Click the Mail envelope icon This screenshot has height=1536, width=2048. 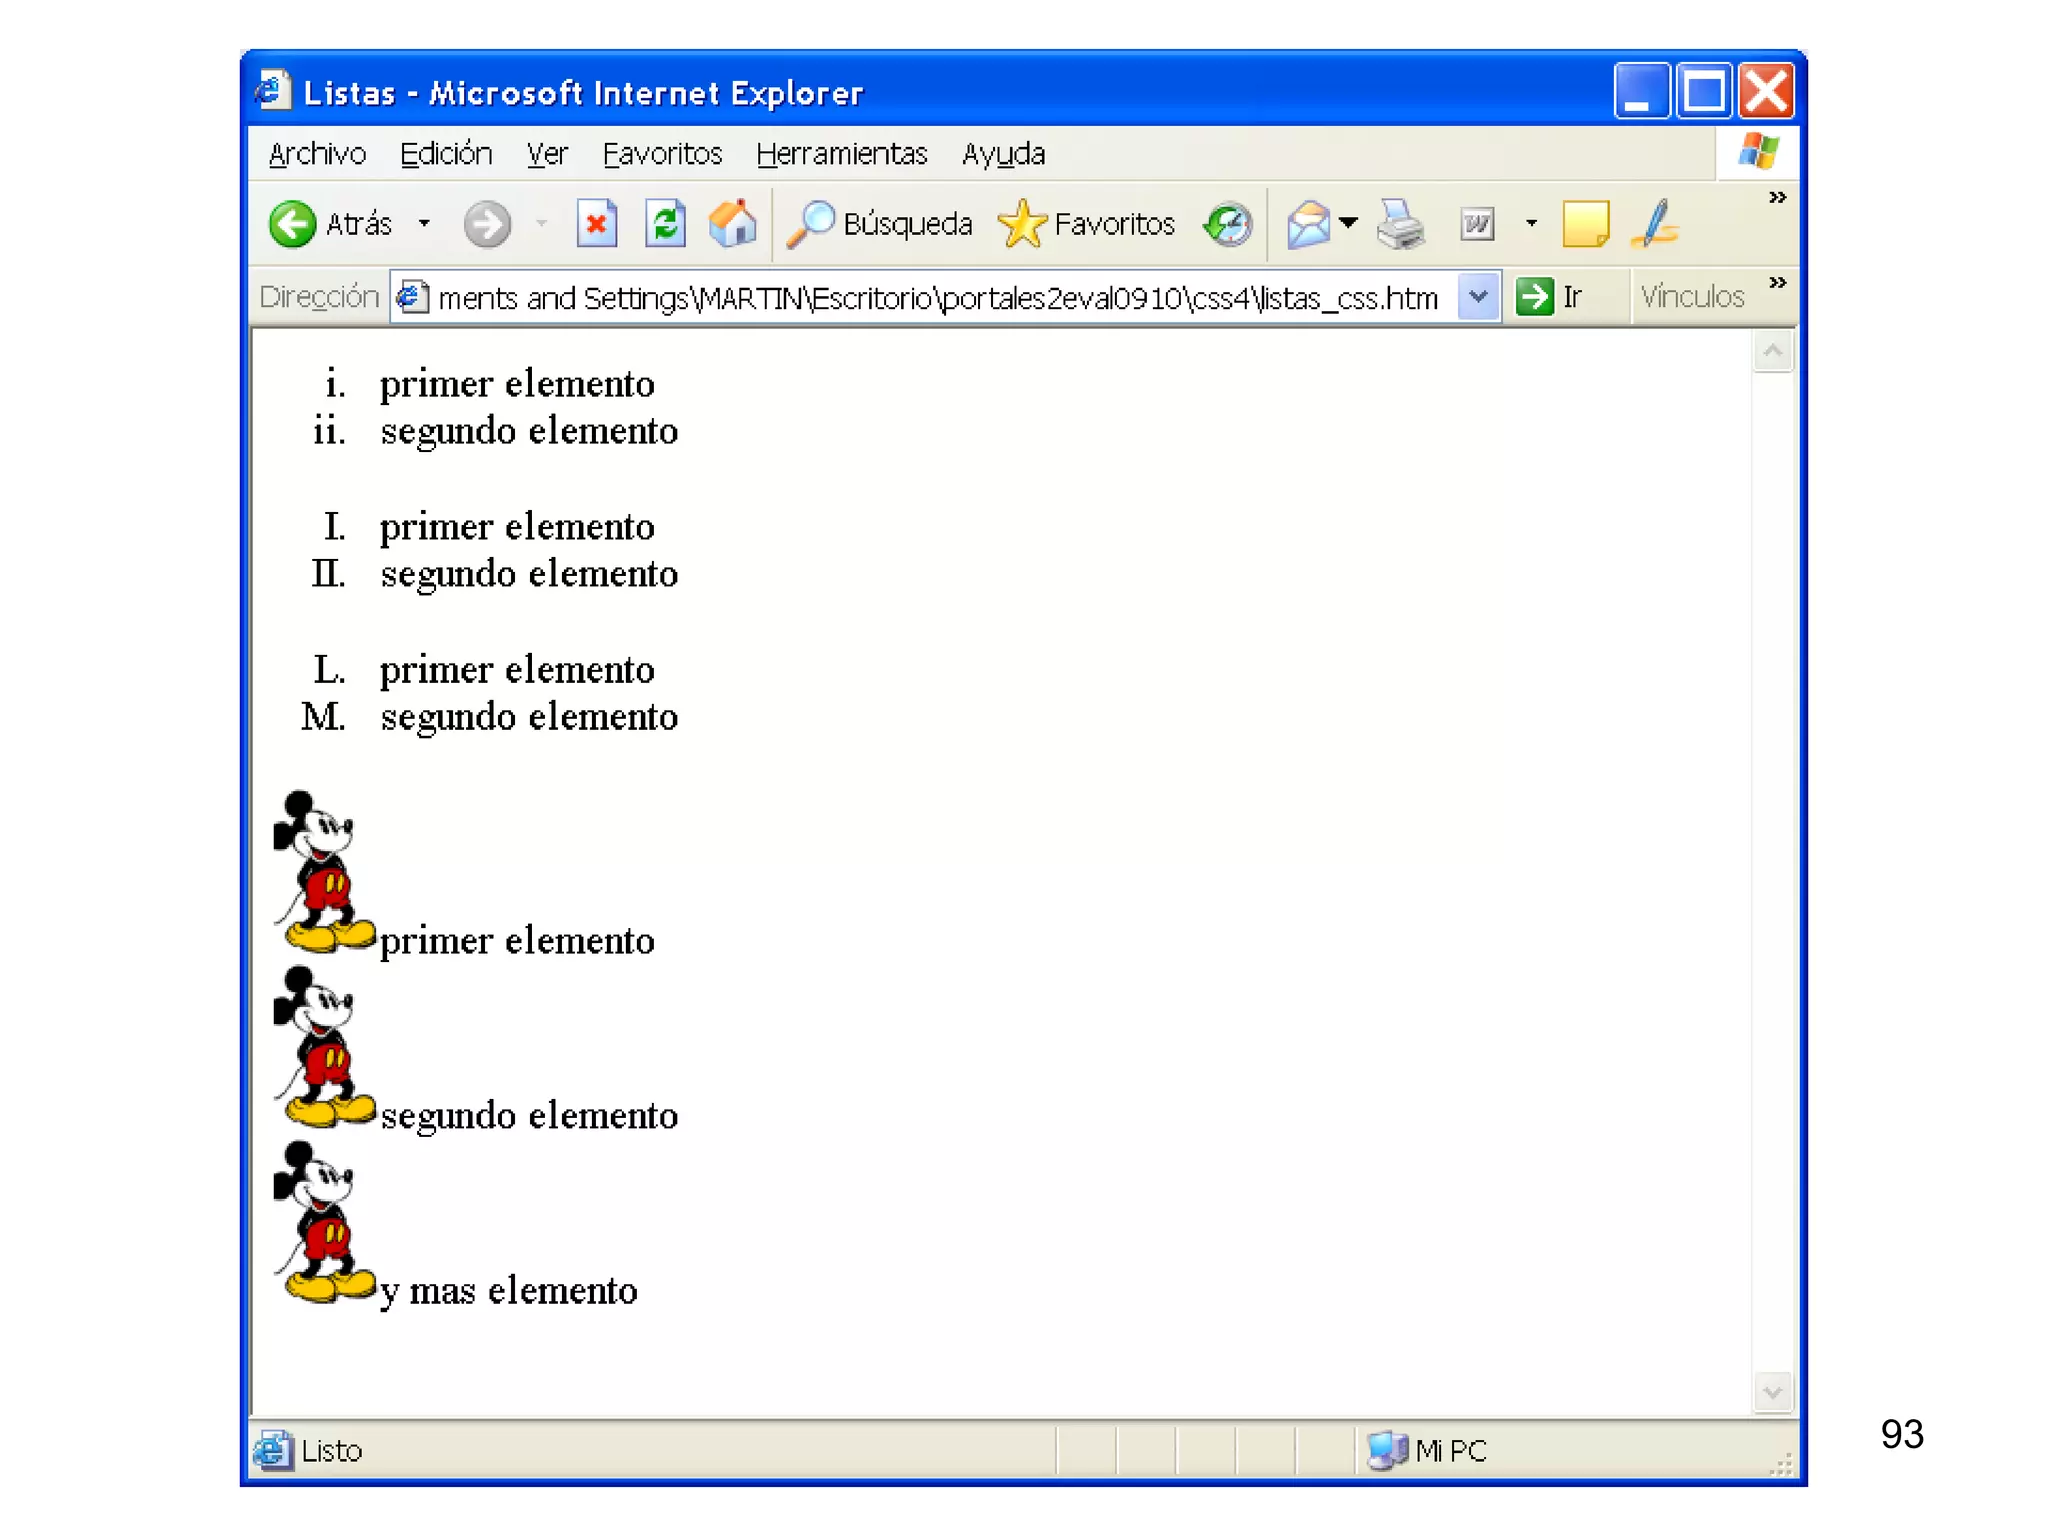point(1308,224)
